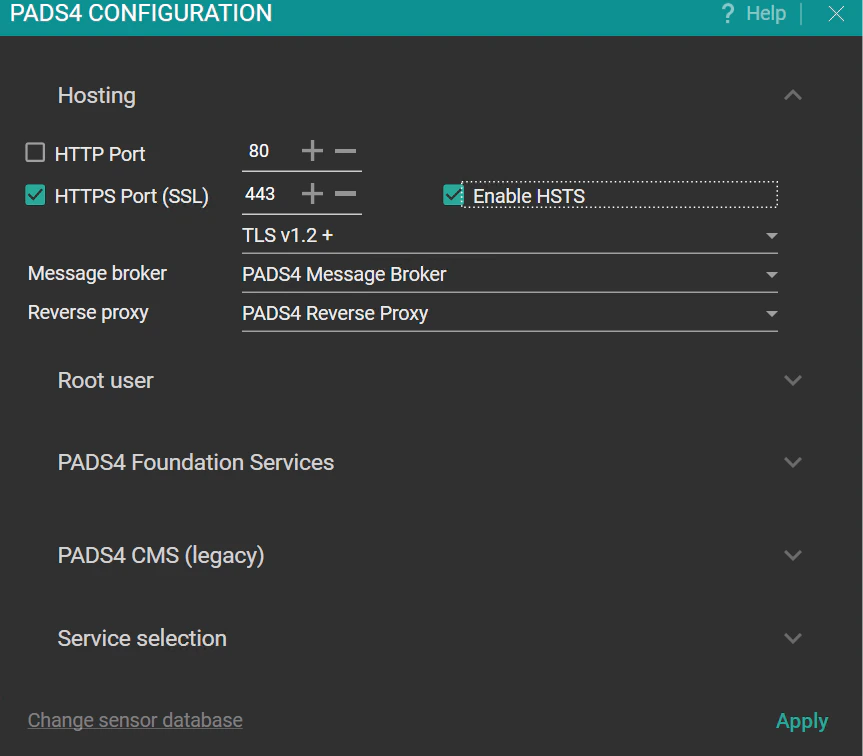Image resolution: width=863 pixels, height=756 pixels.
Task: Enable the HTTP Port checkbox
Action: tap(35, 152)
